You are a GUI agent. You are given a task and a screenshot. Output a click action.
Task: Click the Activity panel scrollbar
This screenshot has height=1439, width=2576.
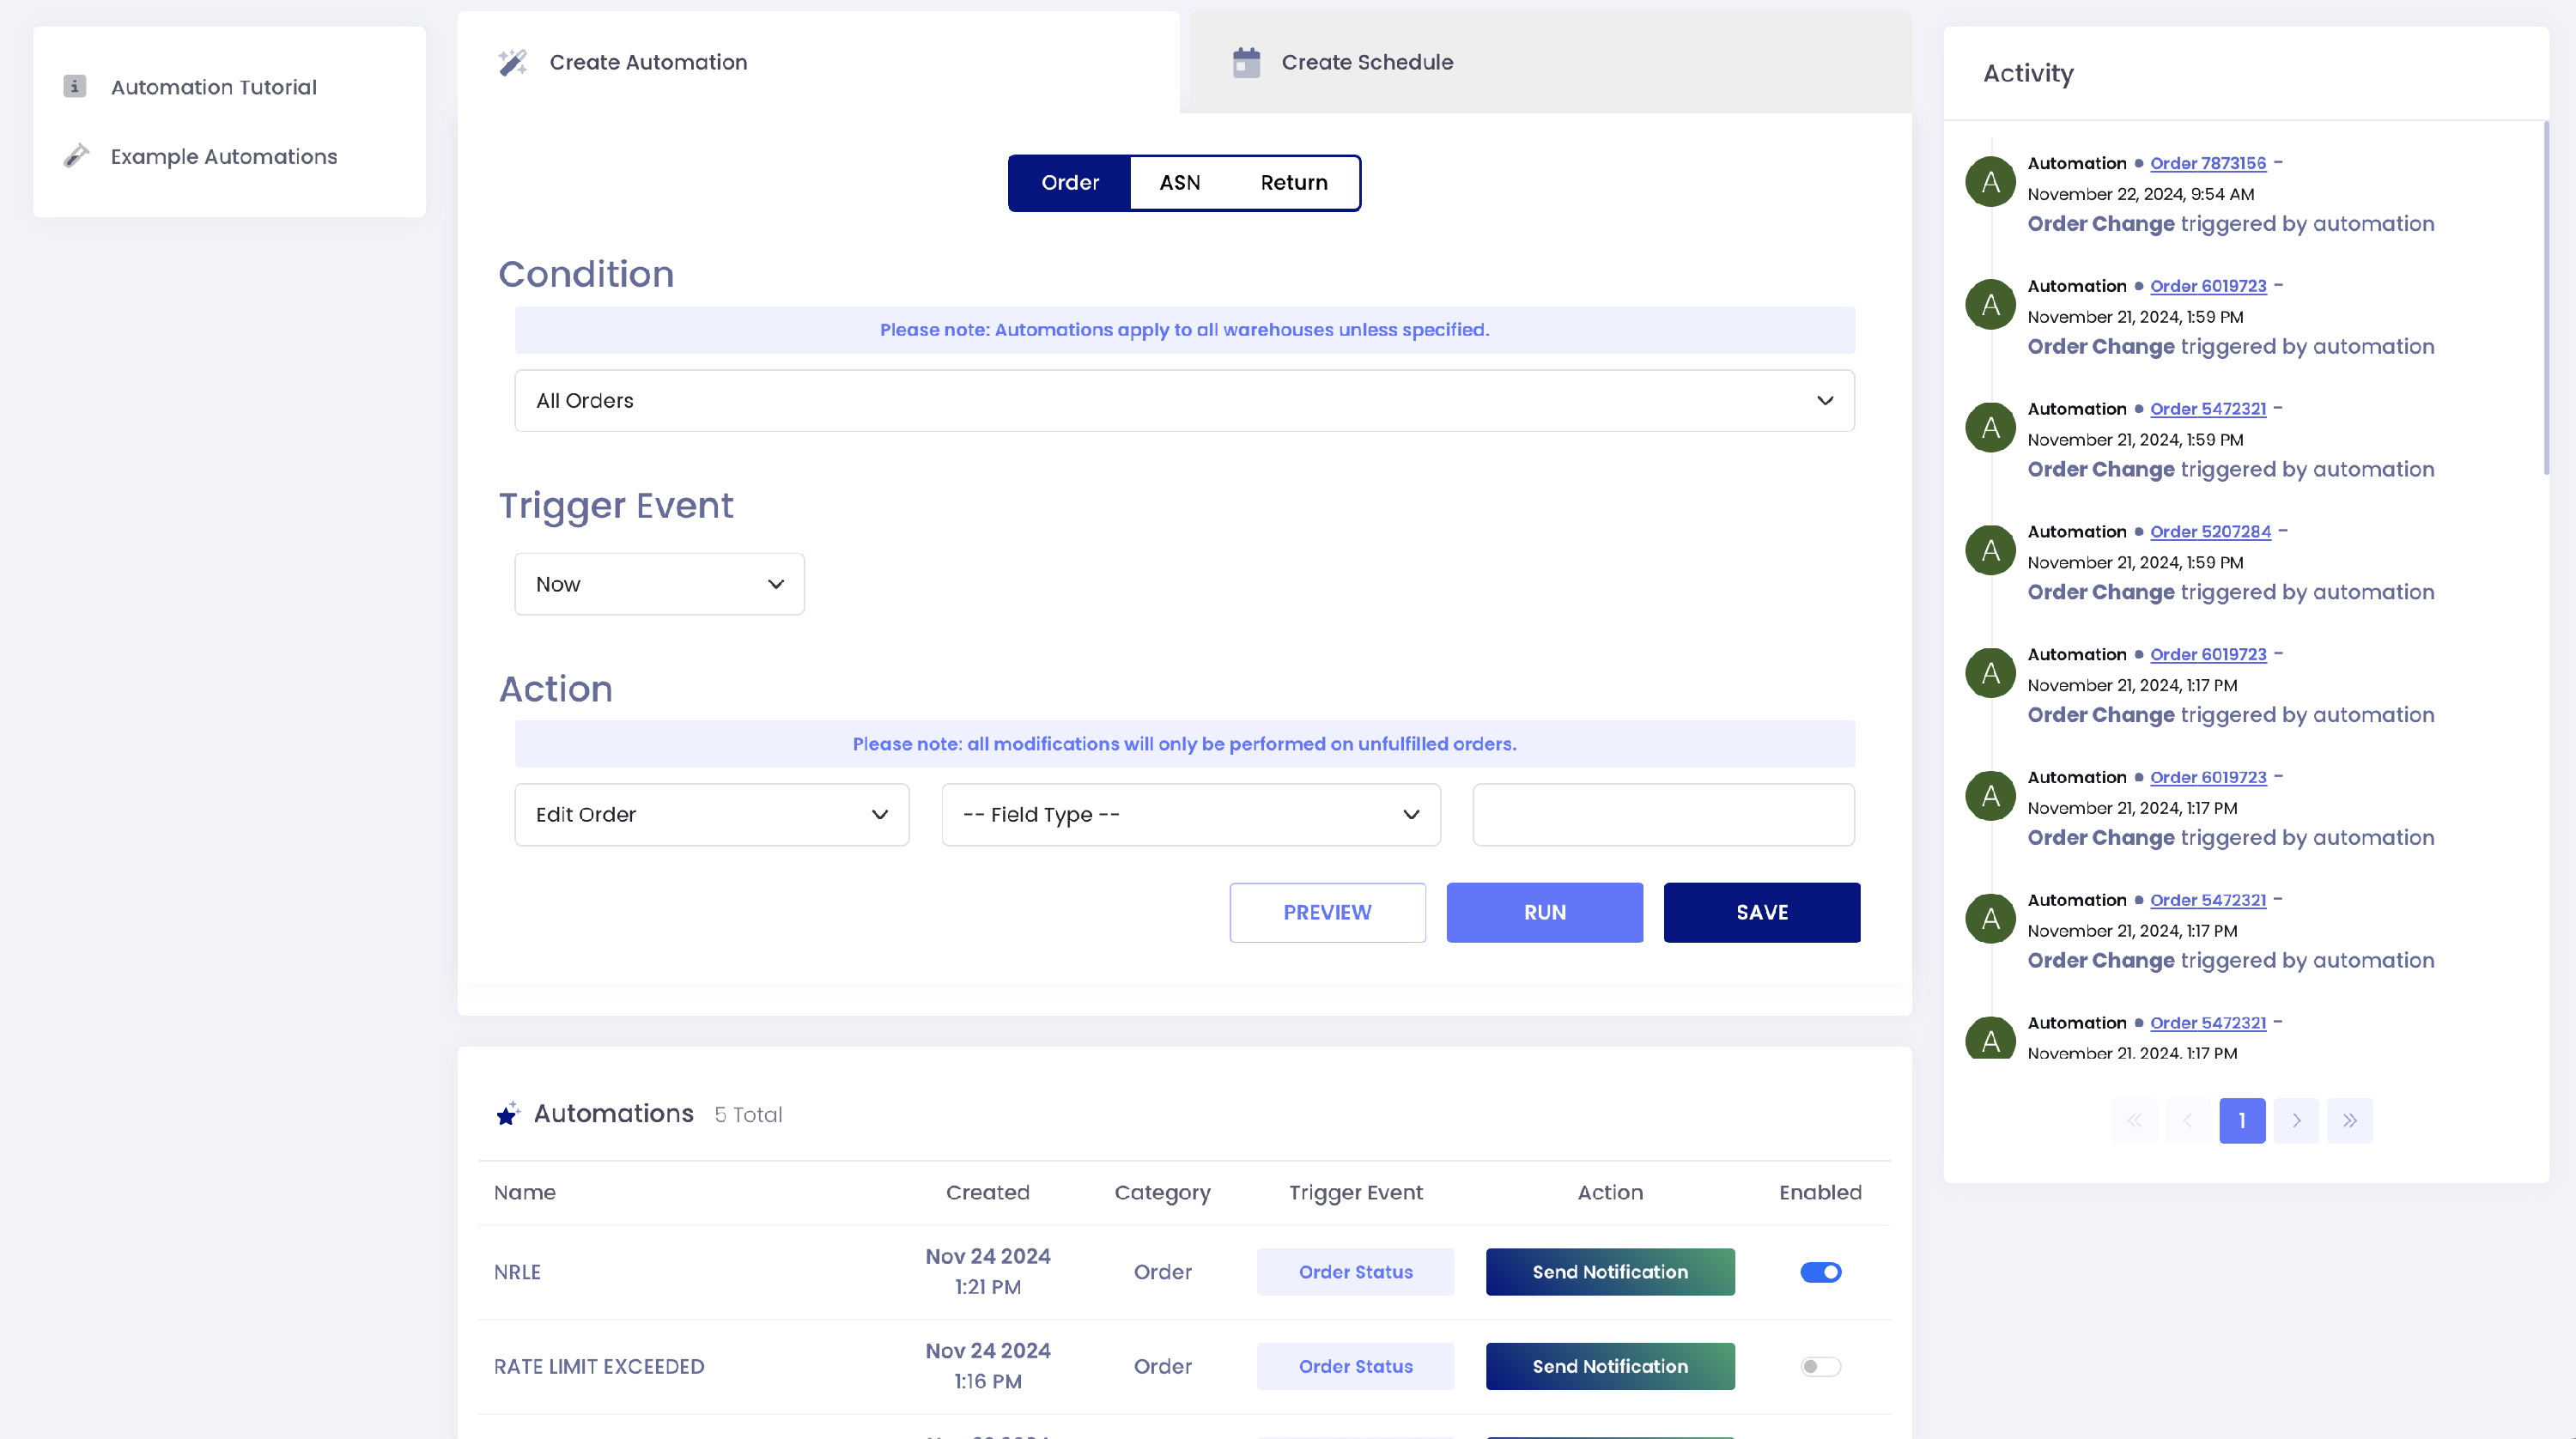click(x=2545, y=300)
